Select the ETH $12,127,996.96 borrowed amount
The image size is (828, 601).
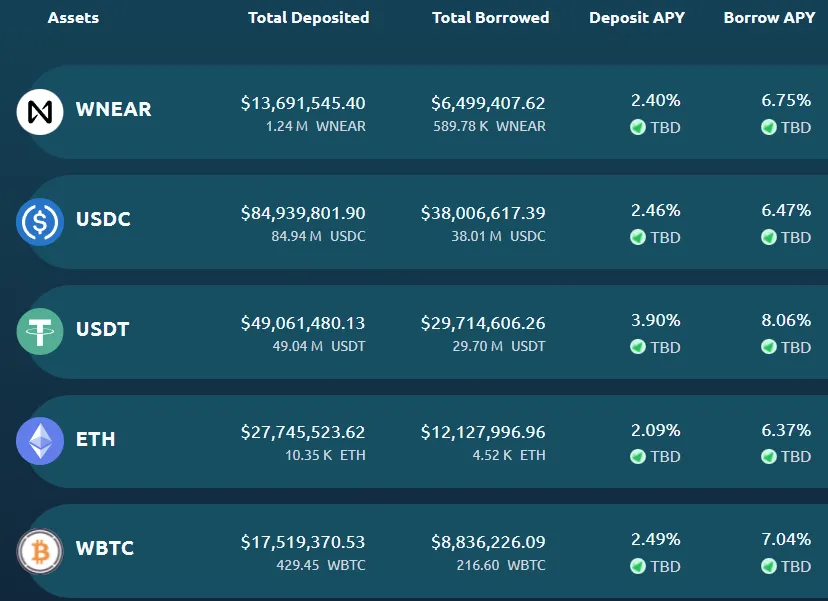pos(483,432)
